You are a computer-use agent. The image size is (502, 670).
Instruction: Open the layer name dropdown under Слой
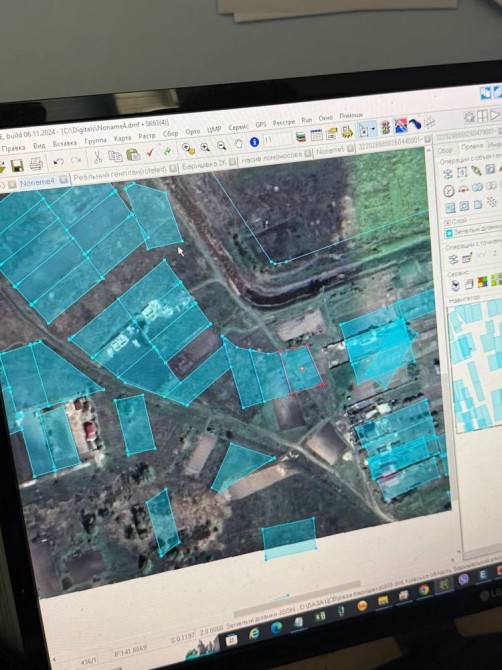(475, 232)
